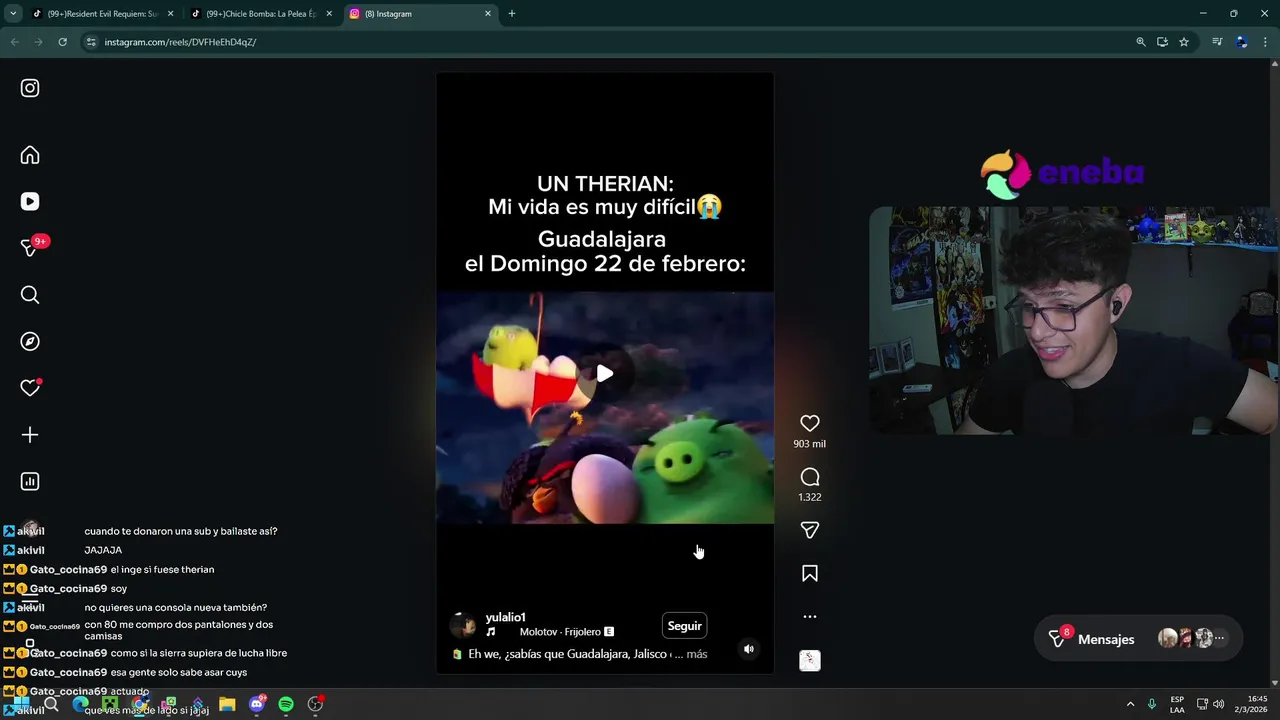This screenshot has height=720, width=1280.
Task: Open Chrome three-dot menu
Action: 1266,42
